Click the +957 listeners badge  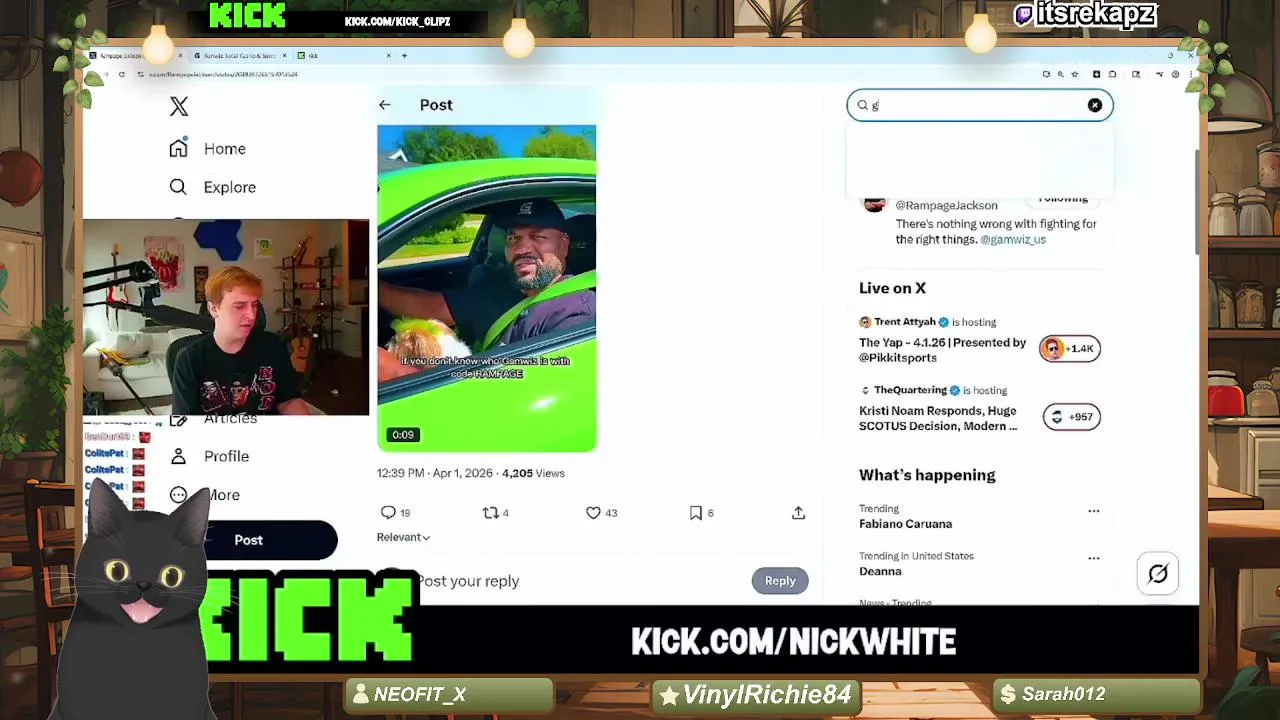click(x=1071, y=417)
